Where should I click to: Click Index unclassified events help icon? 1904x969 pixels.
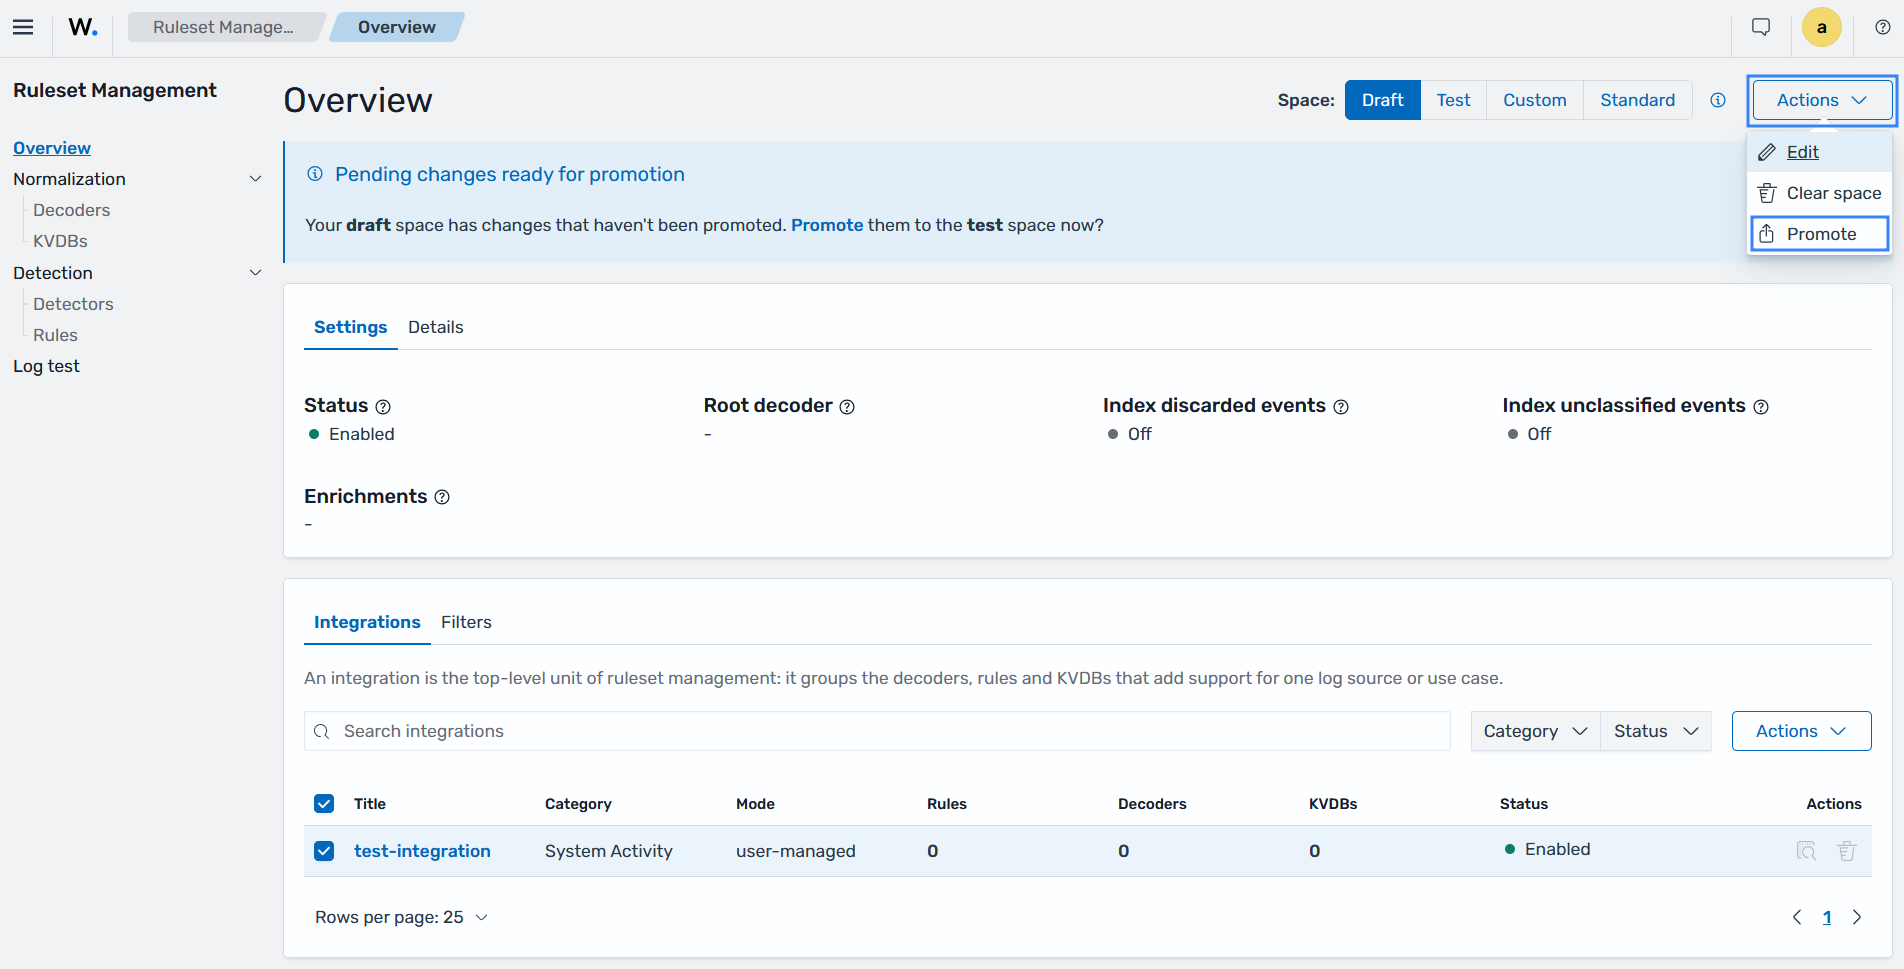click(1761, 407)
